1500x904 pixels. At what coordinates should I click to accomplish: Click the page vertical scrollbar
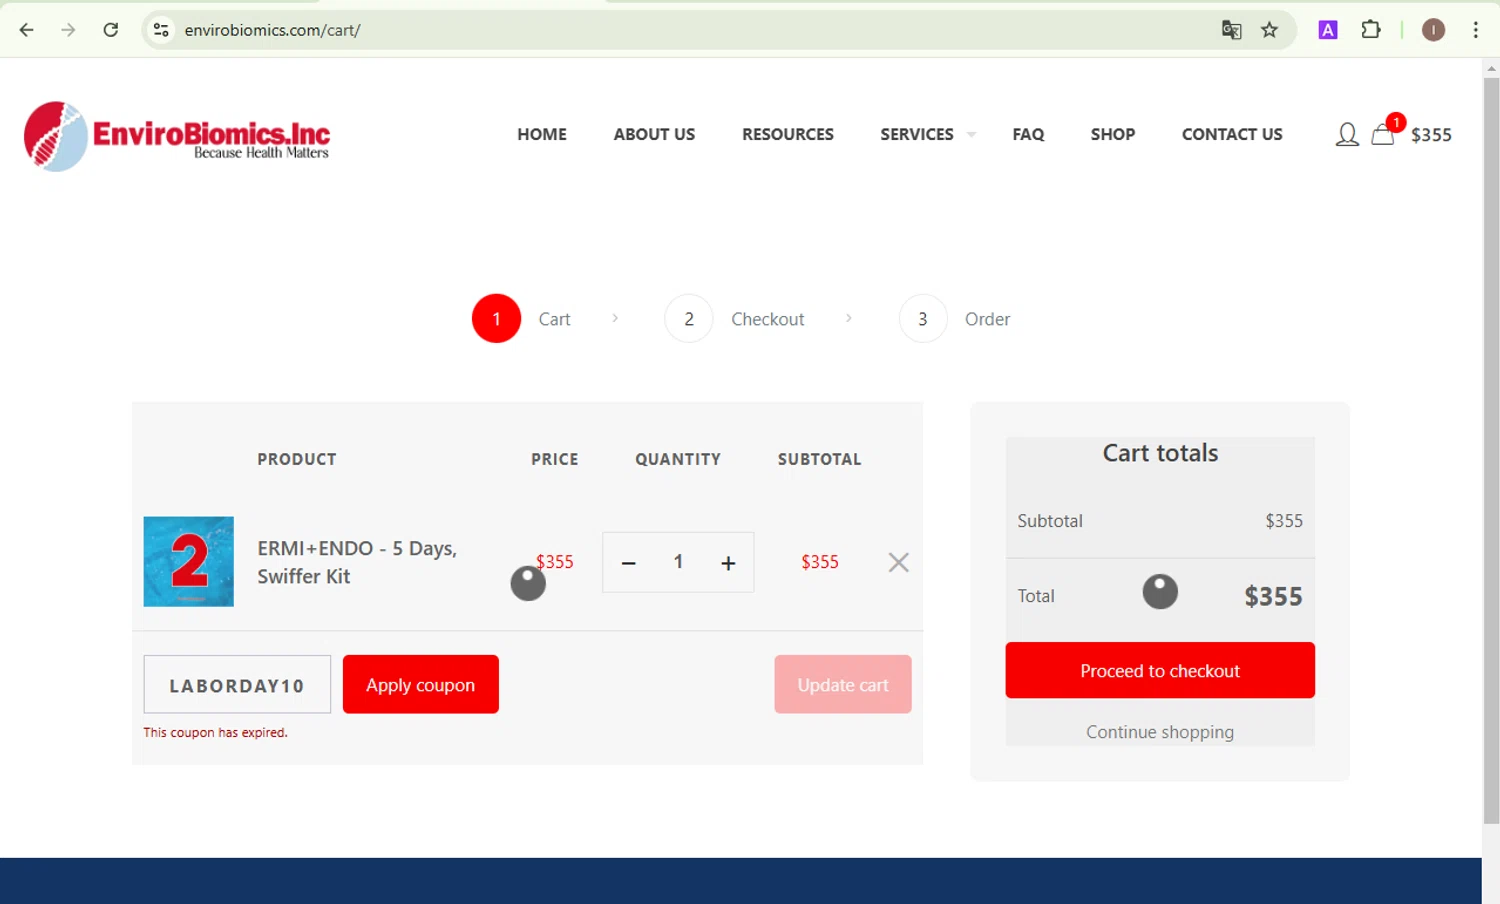point(1491,450)
